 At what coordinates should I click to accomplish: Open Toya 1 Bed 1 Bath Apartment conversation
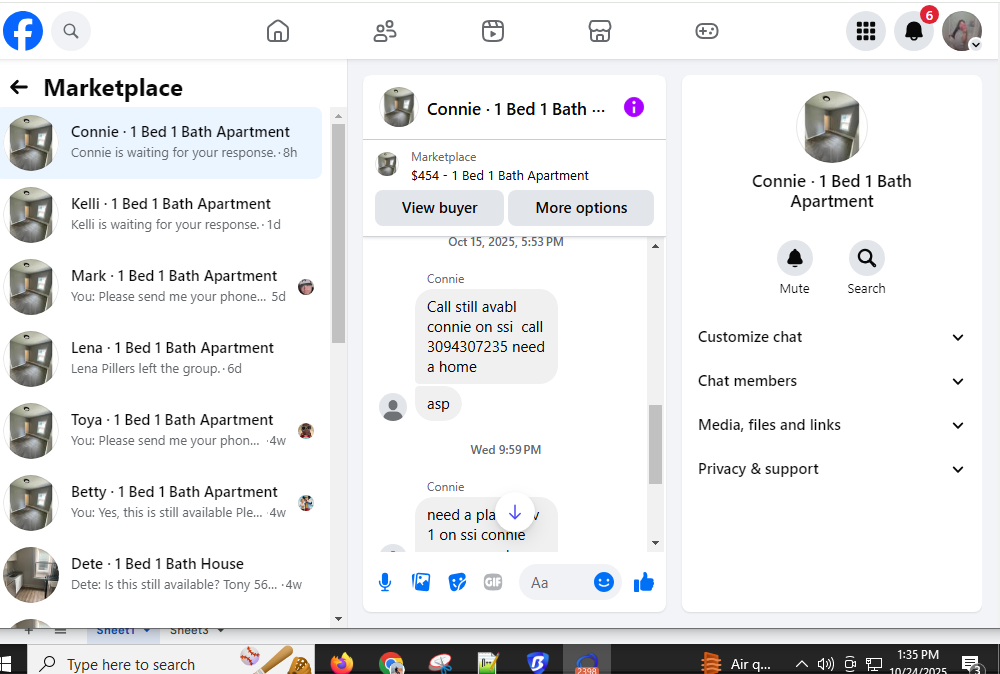(161, 431)
